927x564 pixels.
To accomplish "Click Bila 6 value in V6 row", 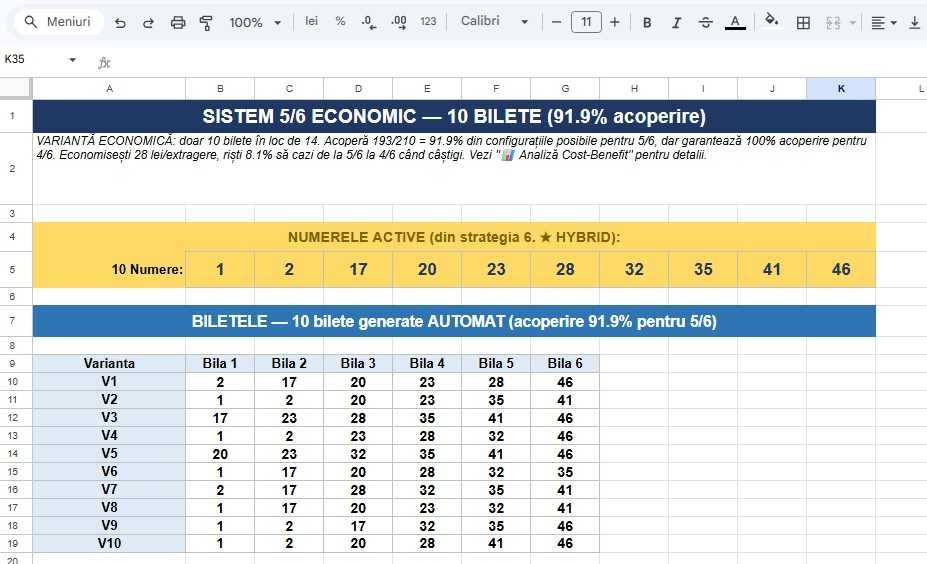I will click(565, 472).
